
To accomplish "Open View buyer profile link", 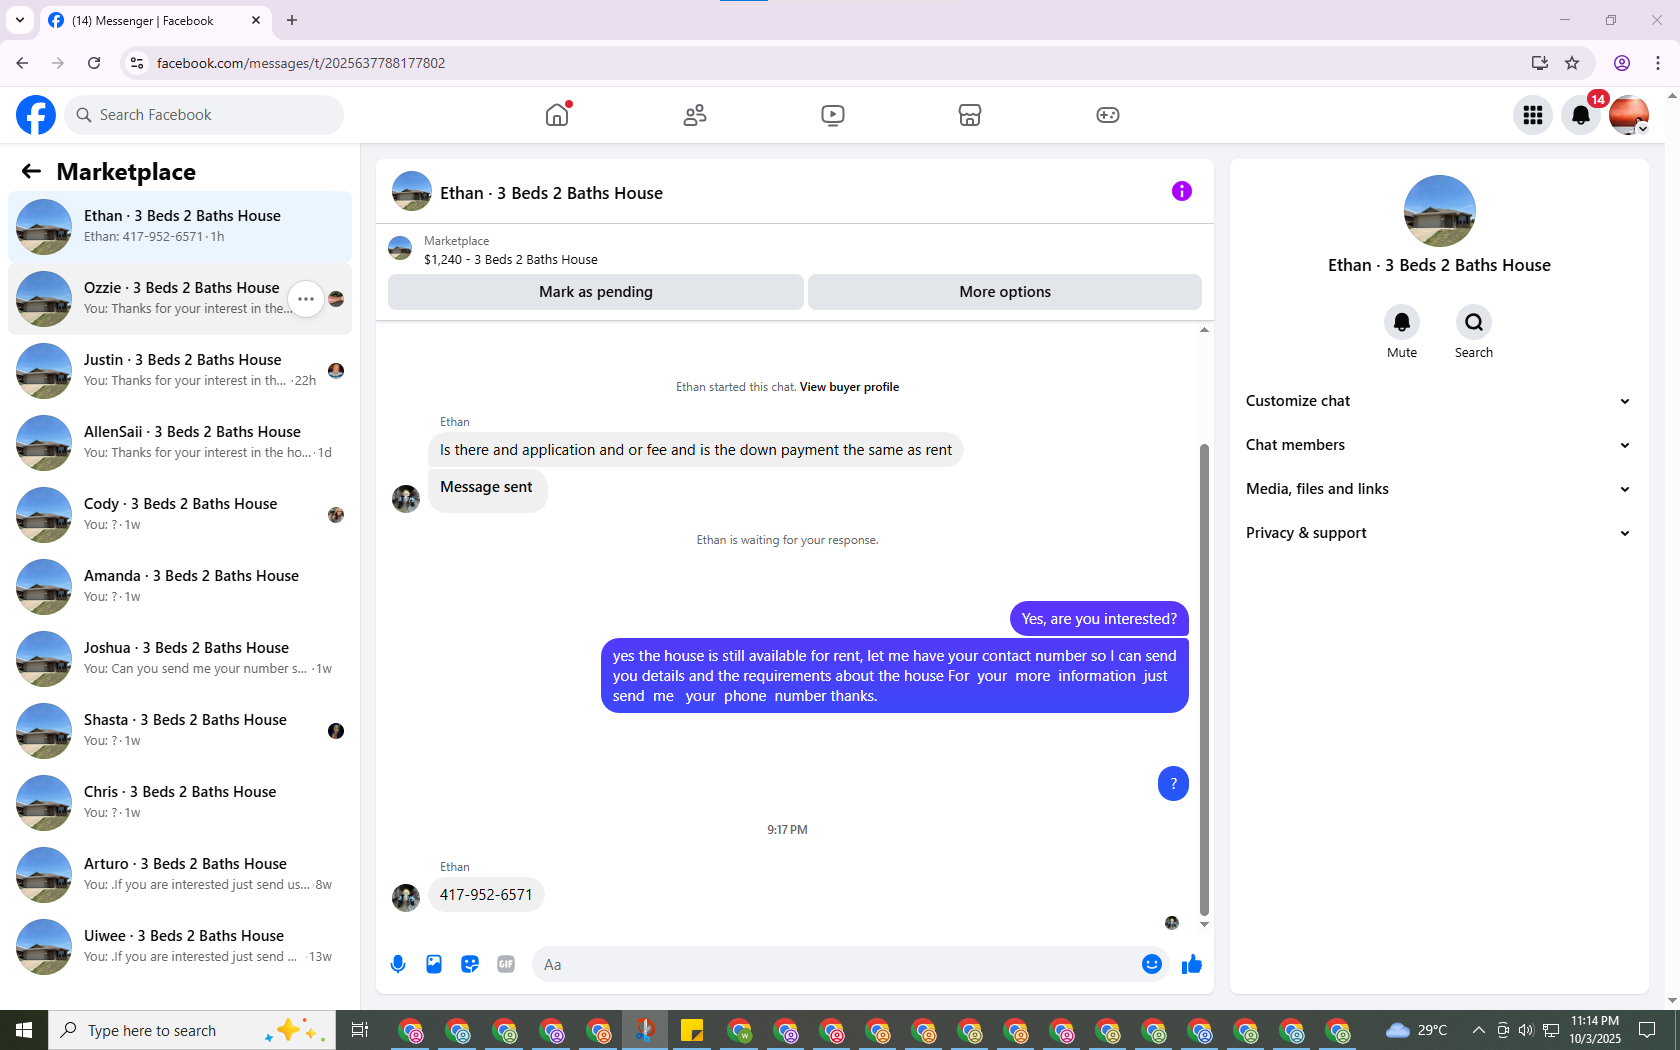I will 849,387.
